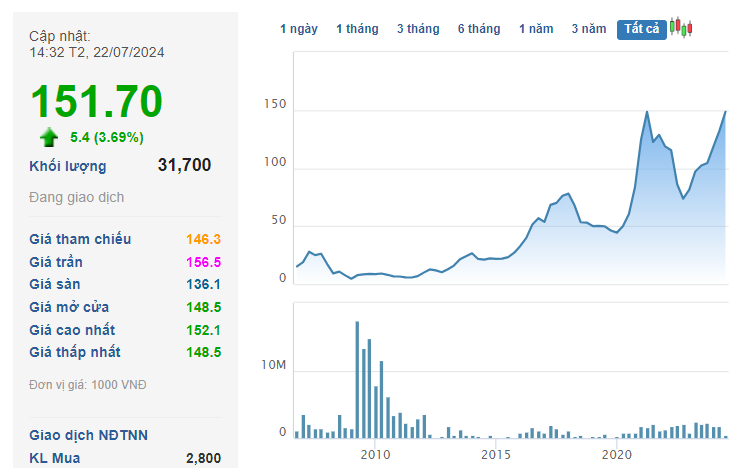Click the 5.4 (3.69%) price change
The width and height of the screenshot is (746, 468).
pyautogui.click(x=107, y=137)
